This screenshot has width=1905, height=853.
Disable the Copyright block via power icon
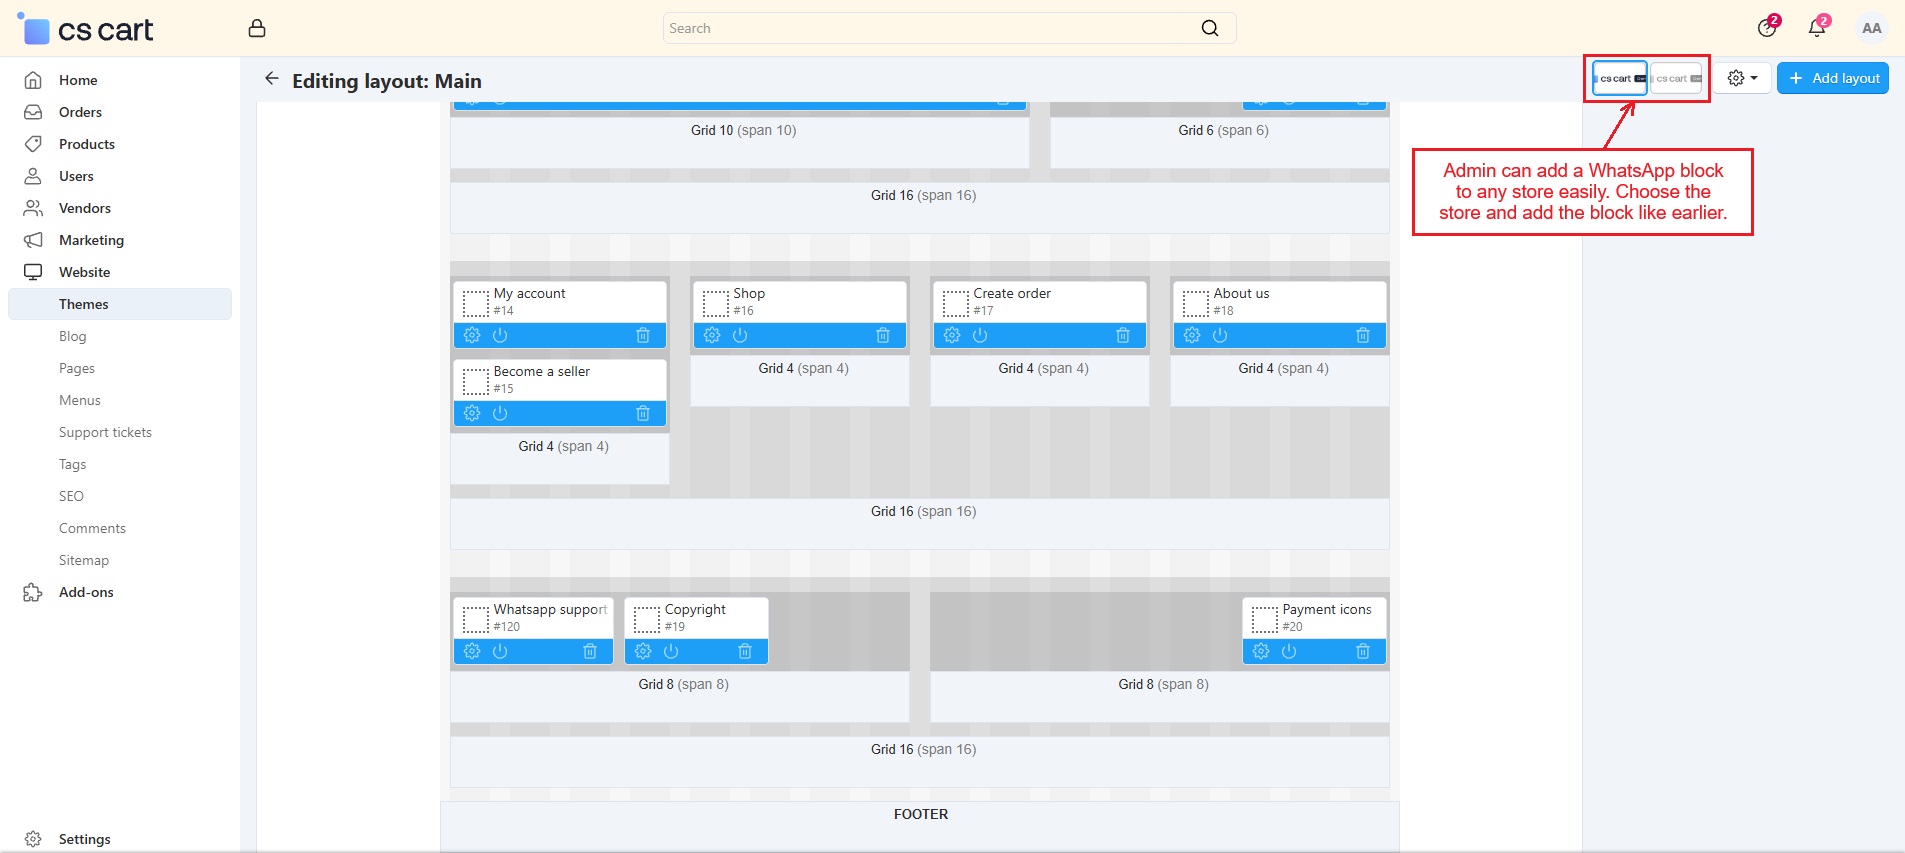tap(671, 651)
